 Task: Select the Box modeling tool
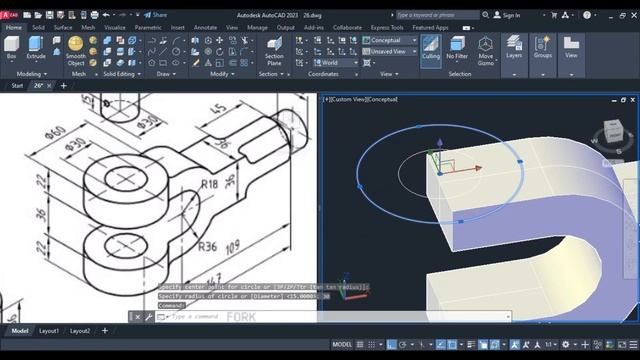click(11, 48)
